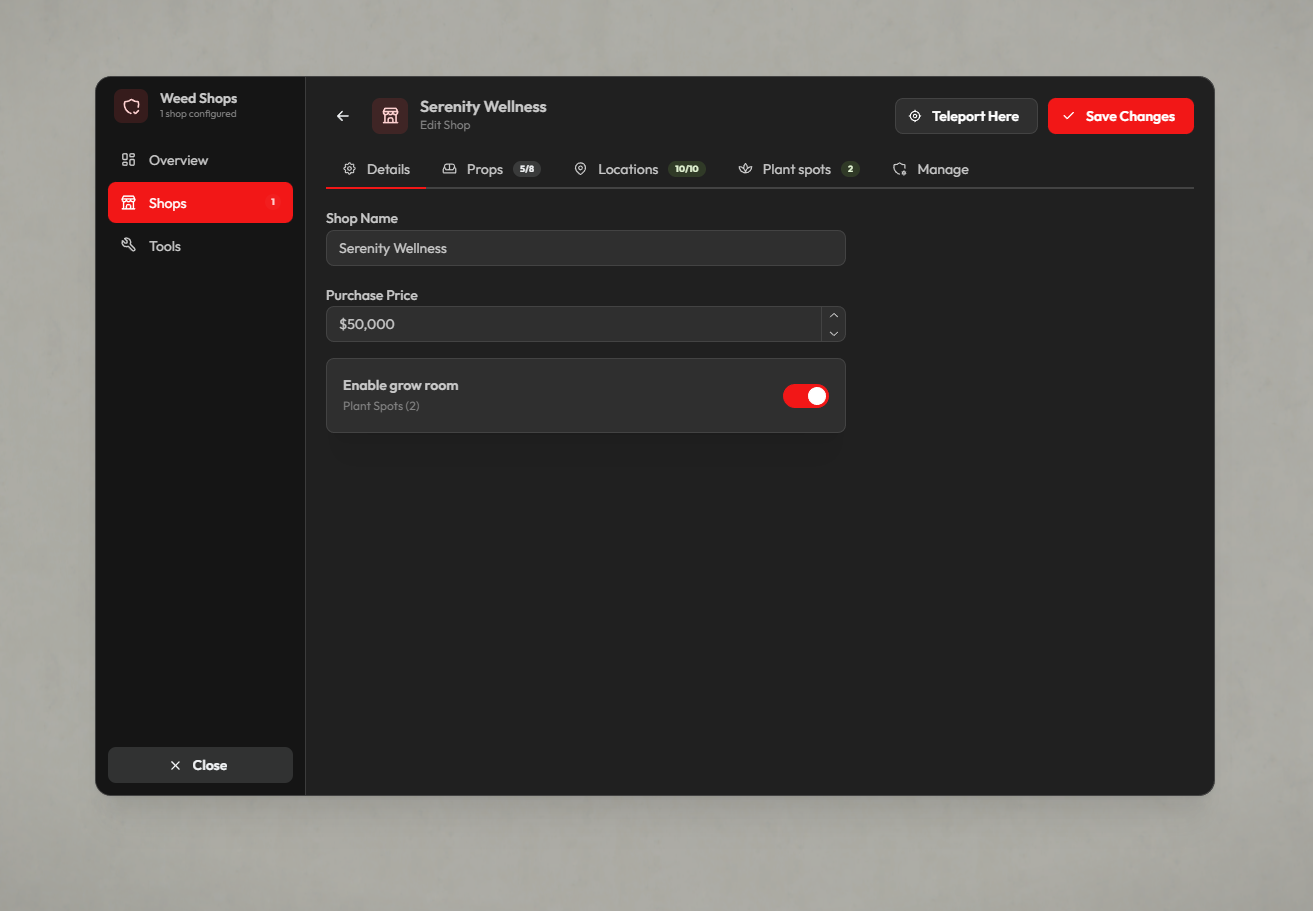The image size is (1313, 911).
Task: Click the Shops notification badge showing 1
Action: (273, 202)
